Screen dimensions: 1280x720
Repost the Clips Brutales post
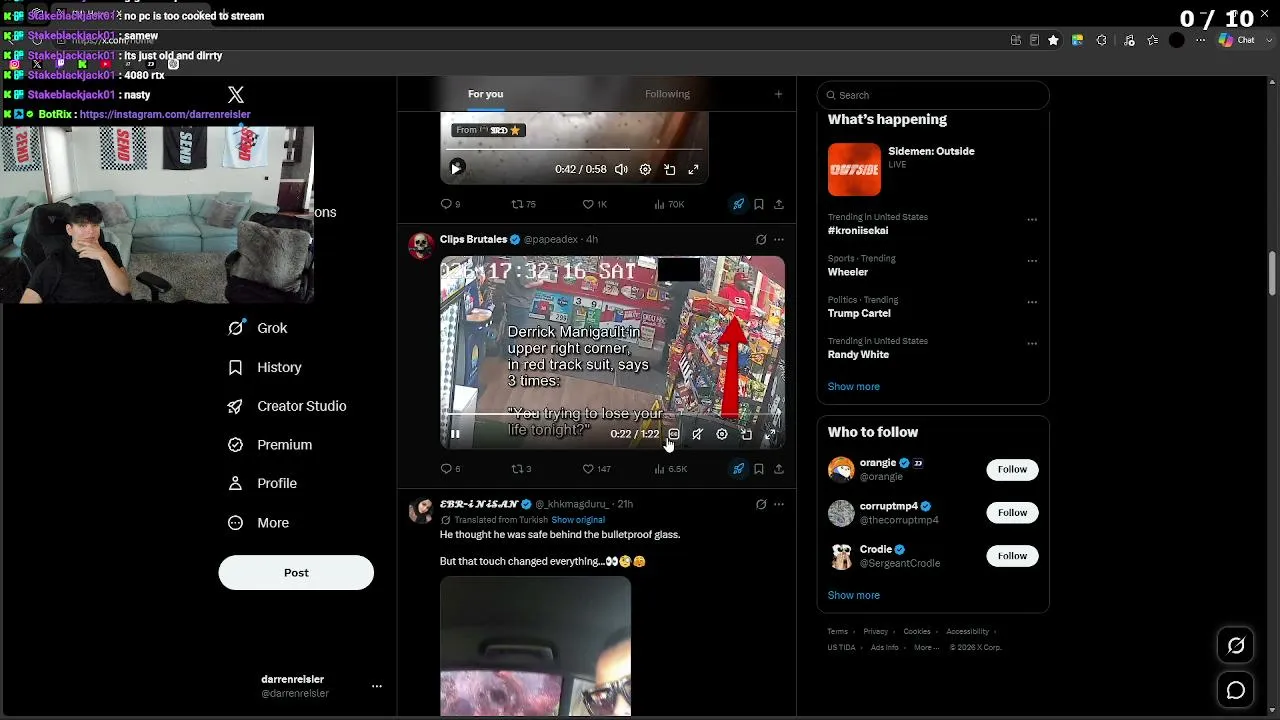(x=521, y=469)
